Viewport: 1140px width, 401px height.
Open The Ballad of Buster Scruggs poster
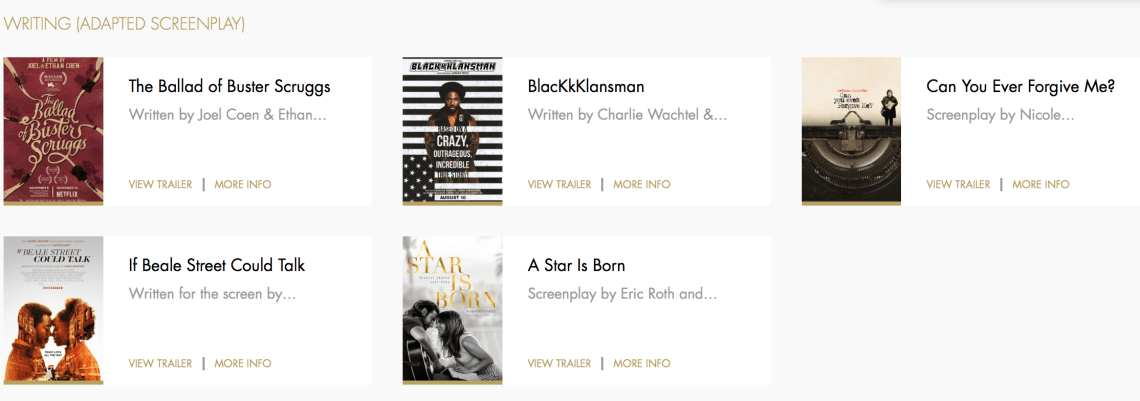[54, 131]
